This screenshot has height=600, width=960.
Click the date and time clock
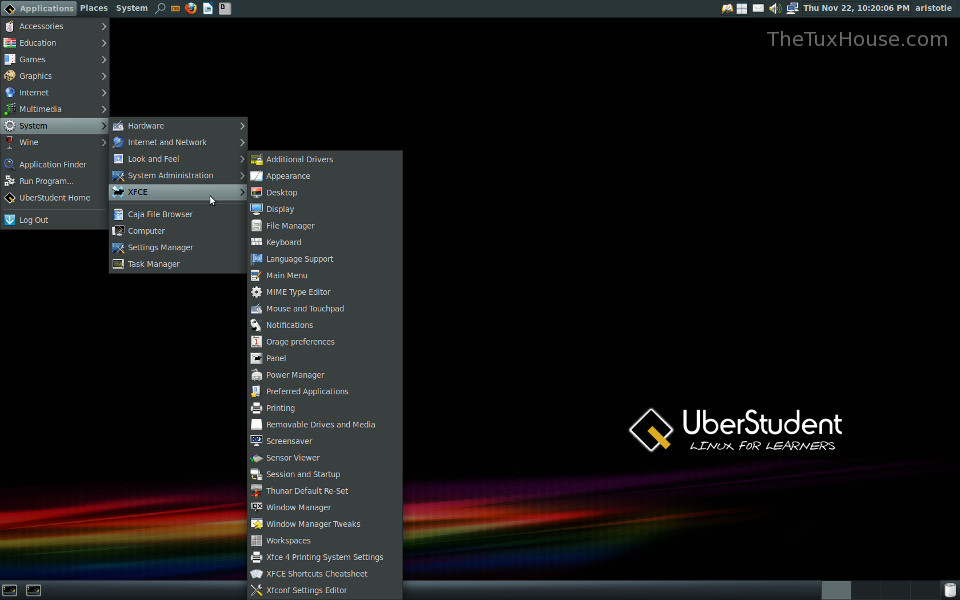(855, 8)
